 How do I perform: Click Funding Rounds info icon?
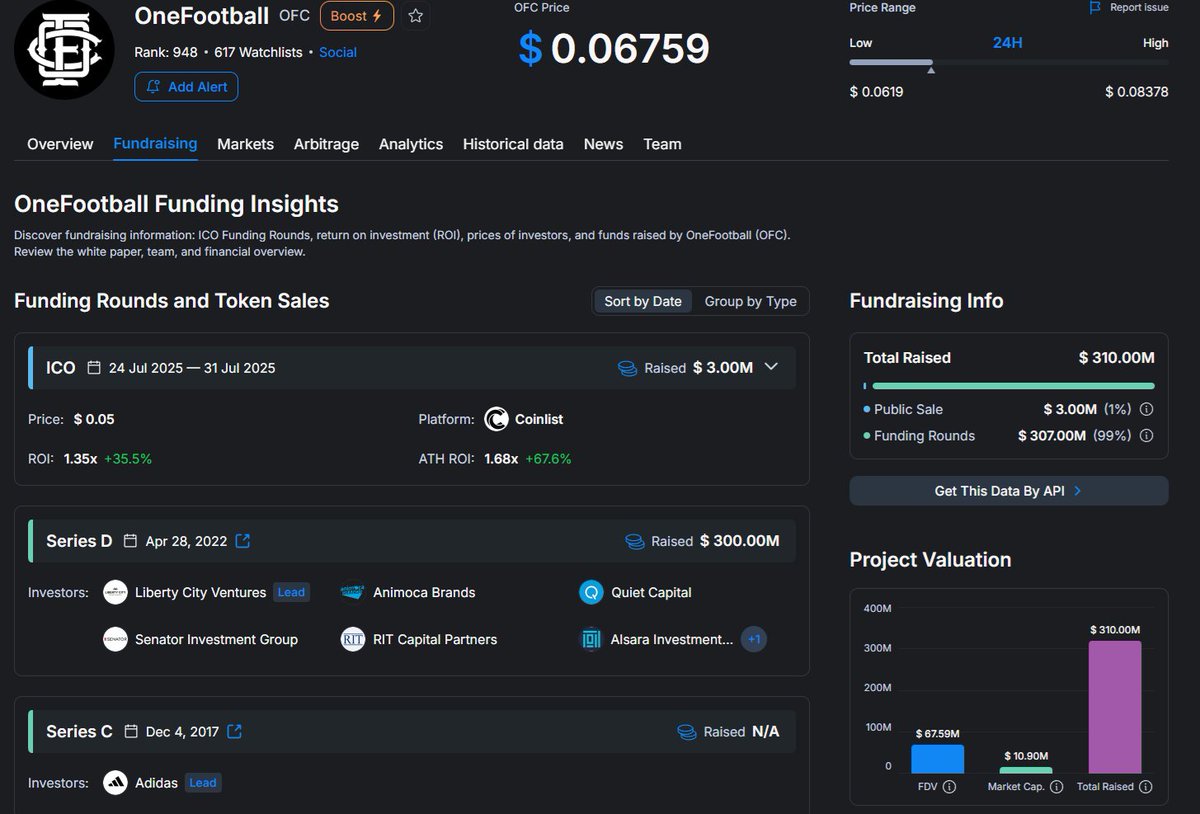coord(1147,436)
